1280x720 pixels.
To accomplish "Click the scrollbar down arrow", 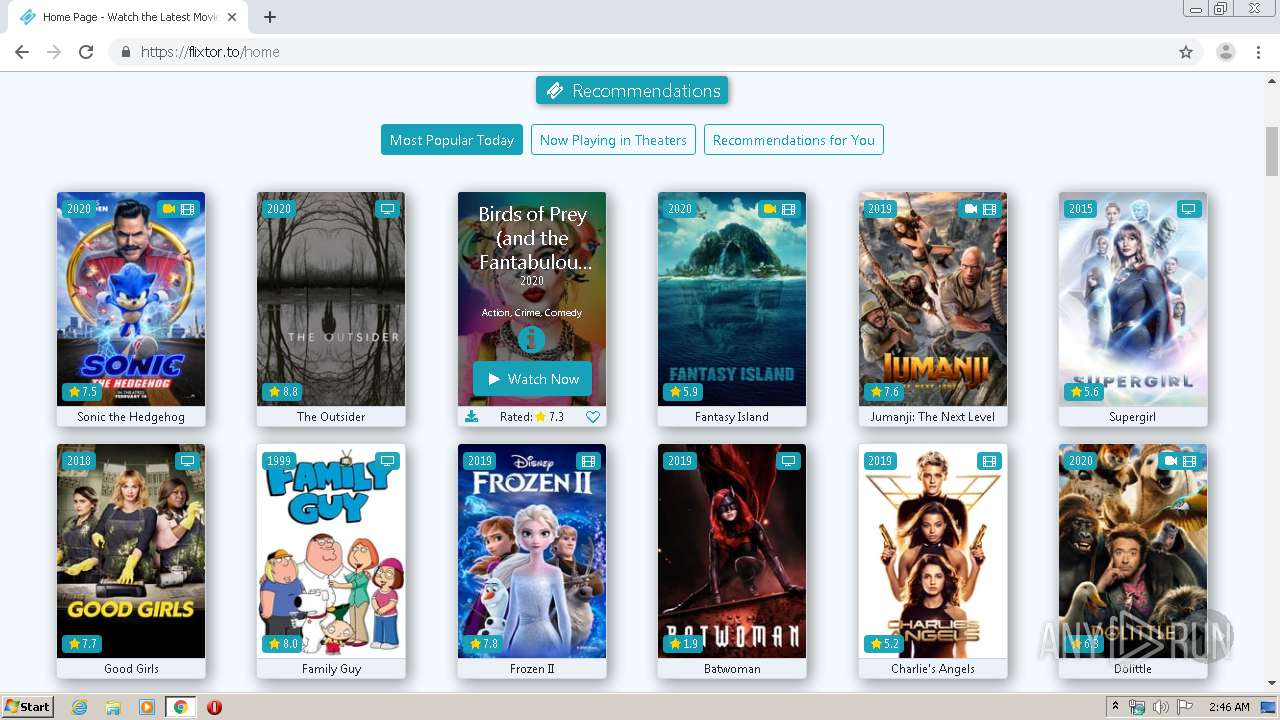I will tap(1272, 683).
